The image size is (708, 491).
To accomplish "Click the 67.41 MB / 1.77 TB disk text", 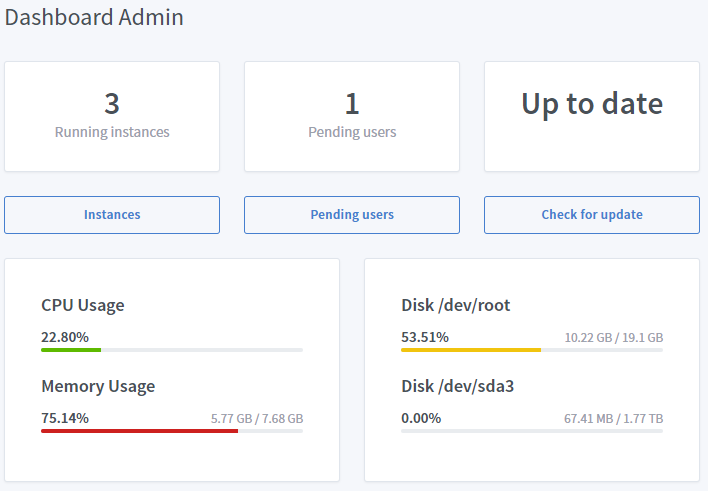I will click(x=613, y=419).
